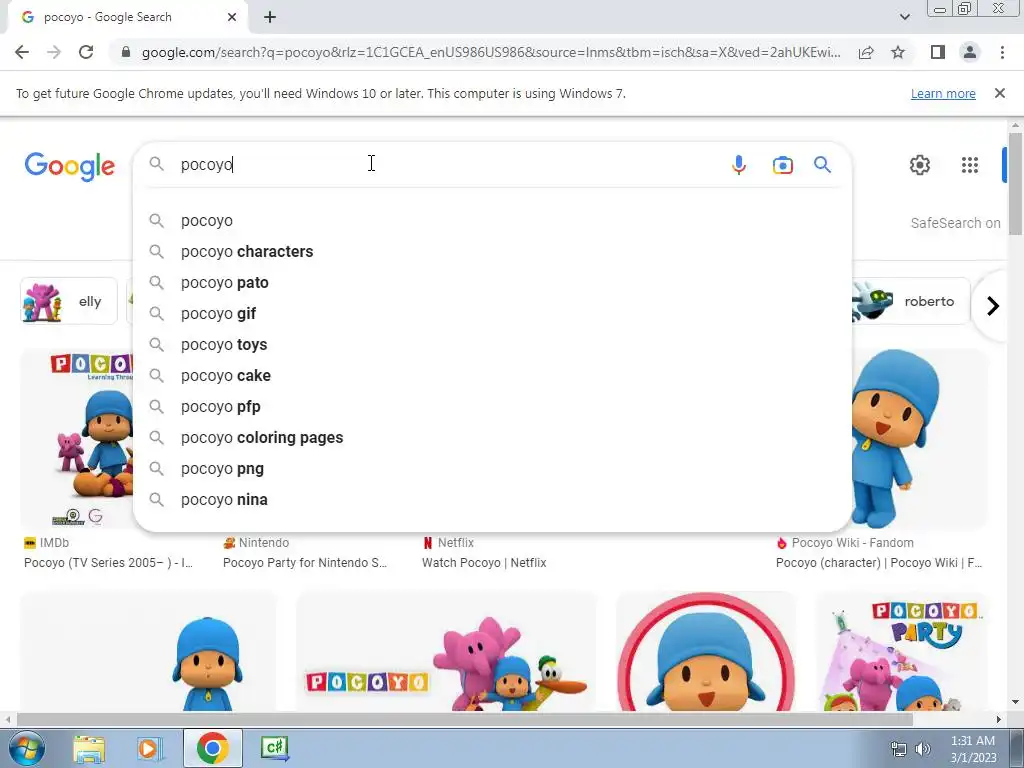Click the browser back arrow
Viewport: 1024px width, 768px height.
(x=22, y=52)
